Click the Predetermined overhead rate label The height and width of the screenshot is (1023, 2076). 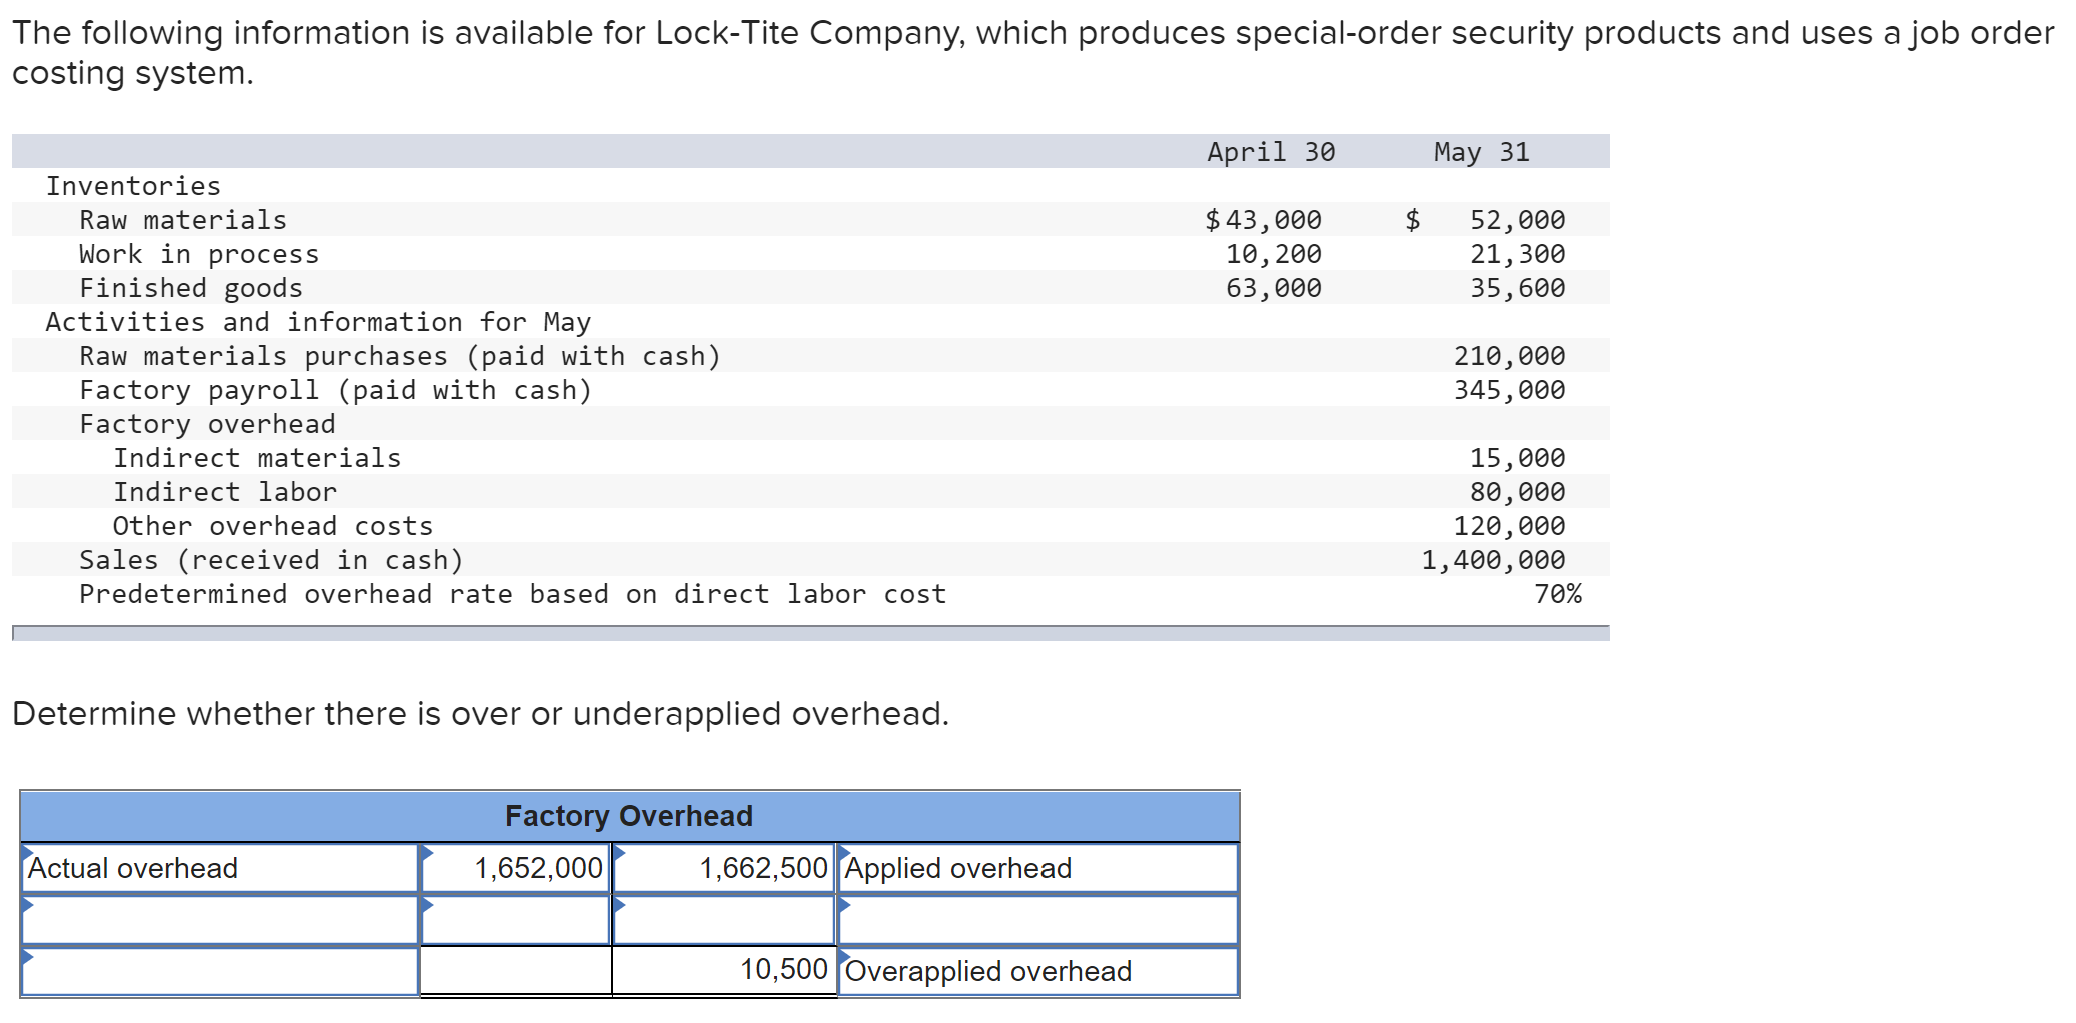513,594
